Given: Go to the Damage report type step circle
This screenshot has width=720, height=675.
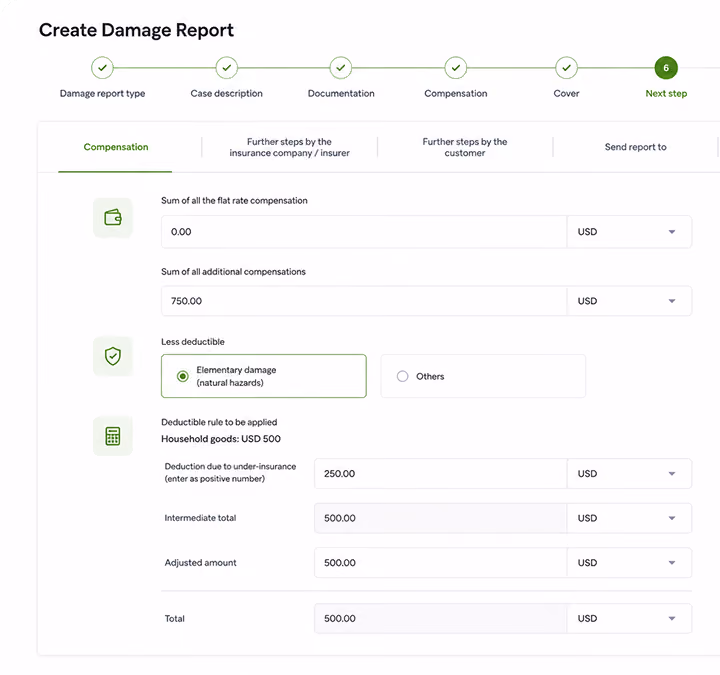Looking at the screenshot, I should [x=102, y=68].
